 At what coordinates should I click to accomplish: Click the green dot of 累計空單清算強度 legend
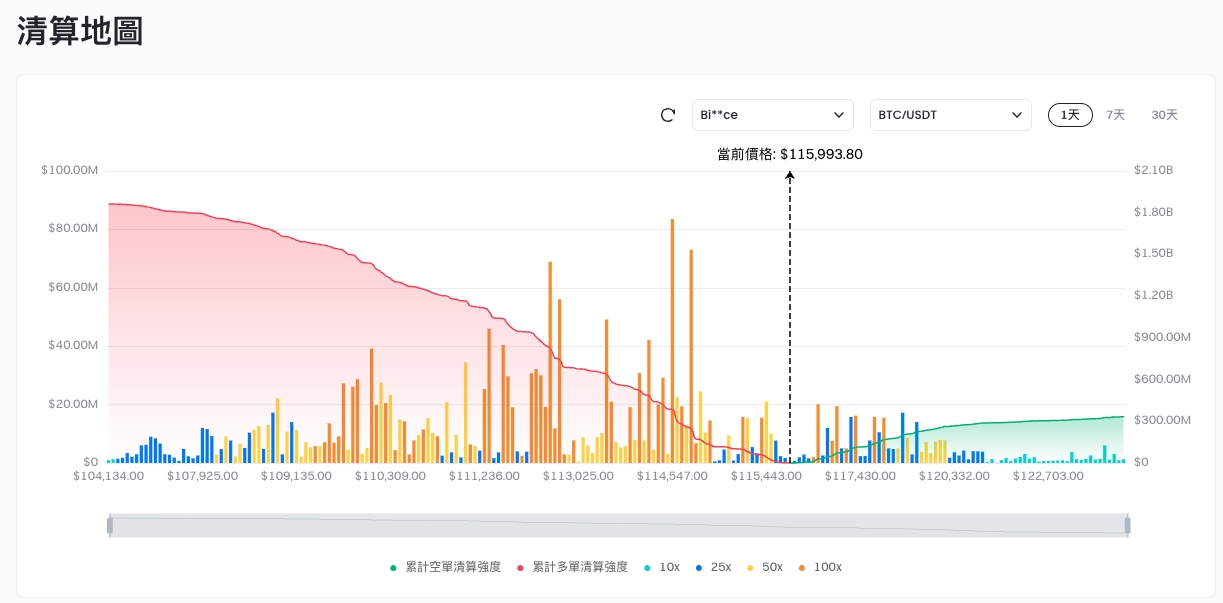point(394,568)
